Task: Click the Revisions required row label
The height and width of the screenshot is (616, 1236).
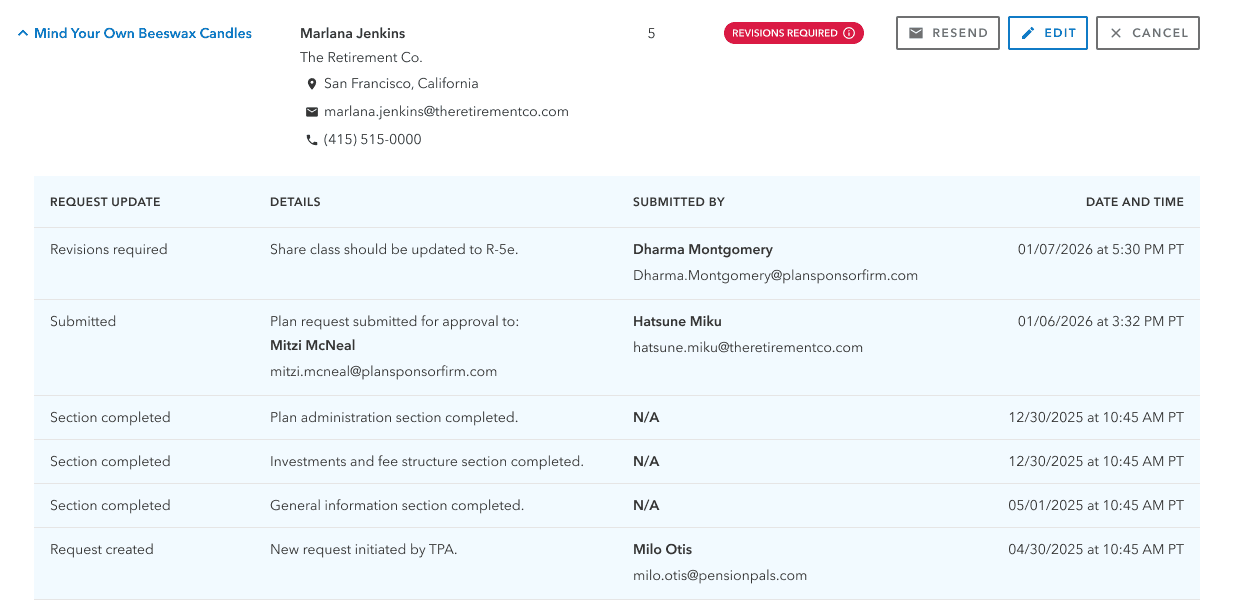Action: pos(109,250)
